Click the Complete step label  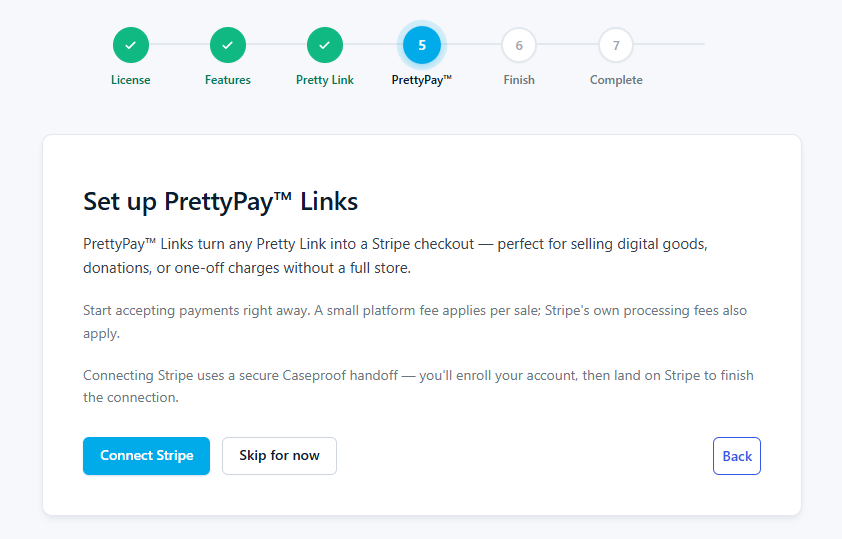tap(616, 80)
